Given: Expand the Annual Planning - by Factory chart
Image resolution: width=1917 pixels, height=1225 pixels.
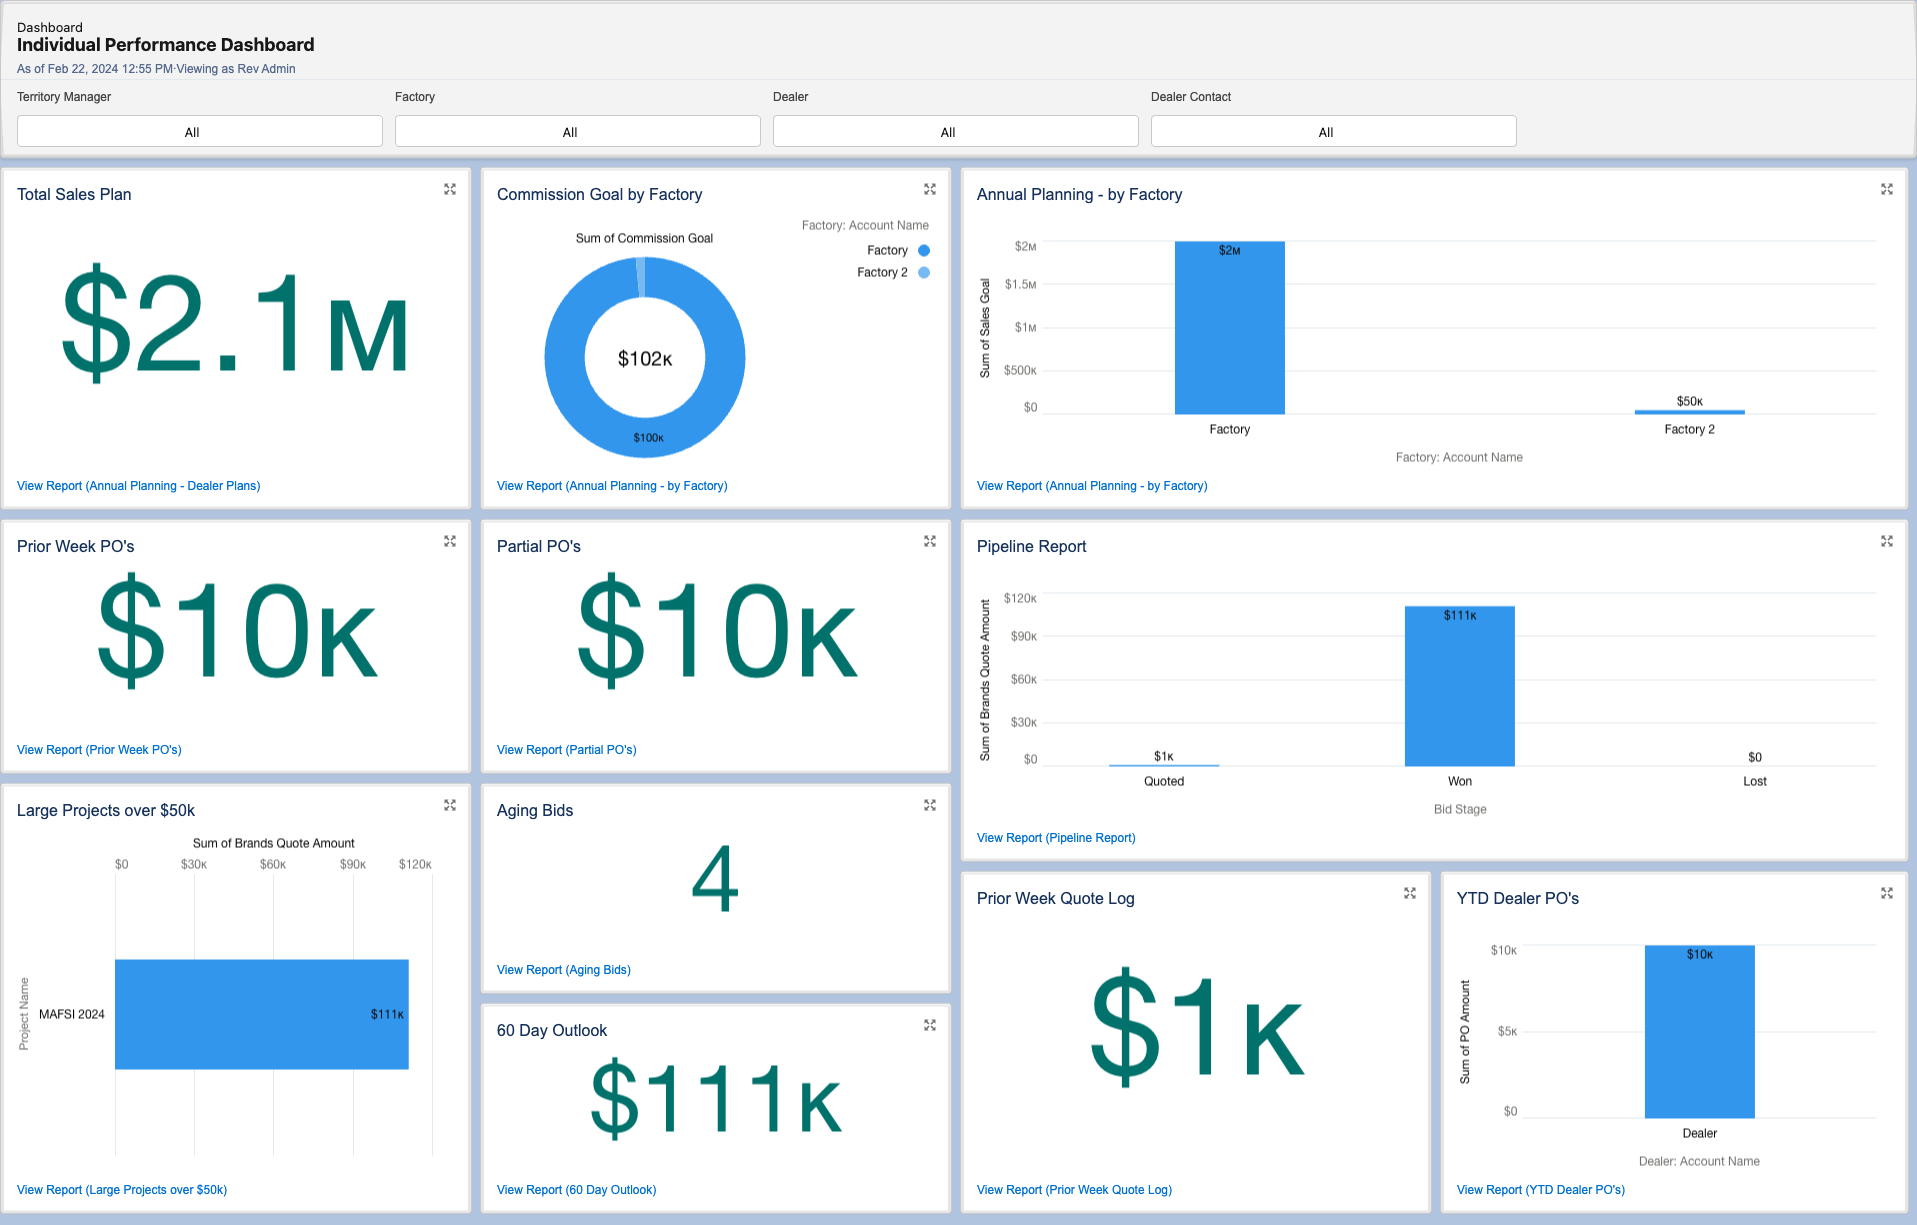Looking at the screenshot, I should [1887, 189].
